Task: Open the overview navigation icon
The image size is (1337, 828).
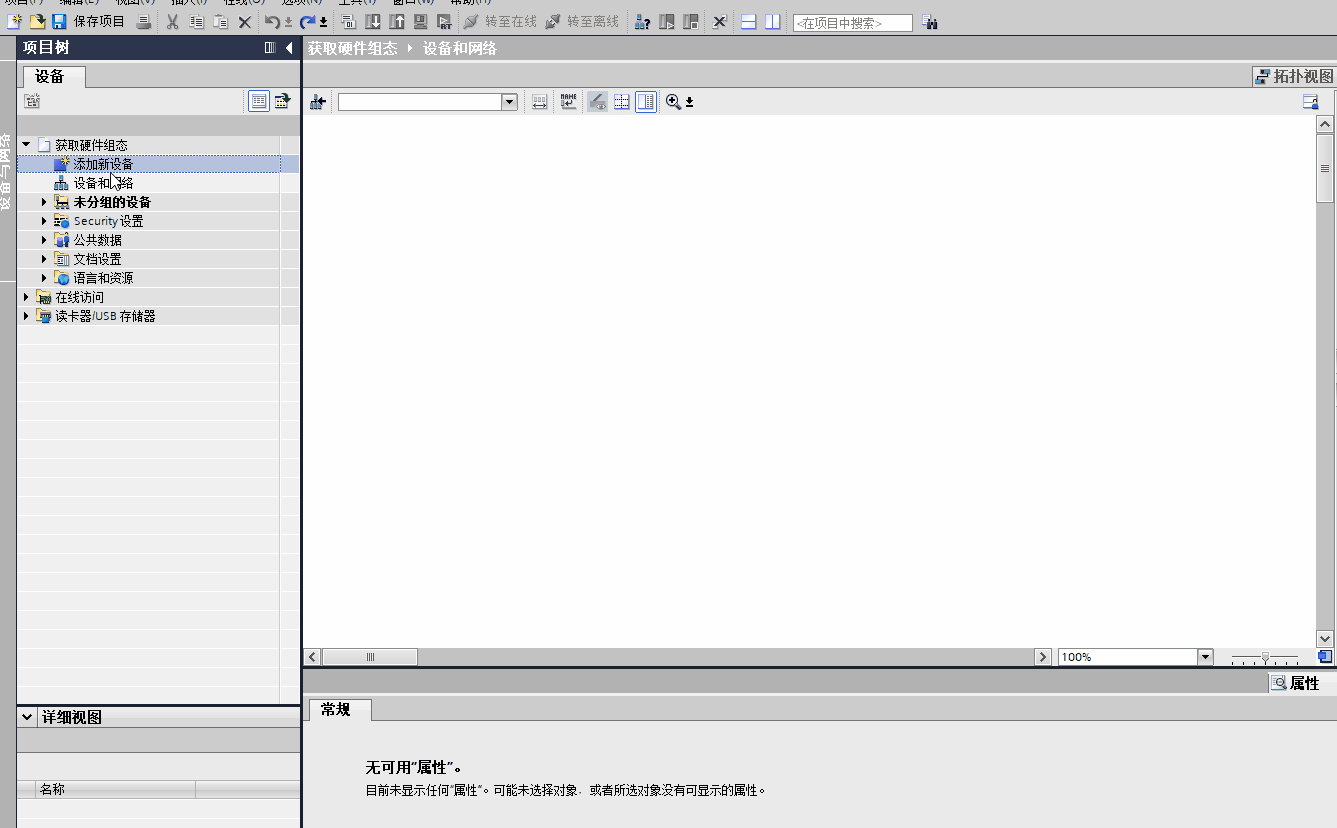Action: [1325, 657]
